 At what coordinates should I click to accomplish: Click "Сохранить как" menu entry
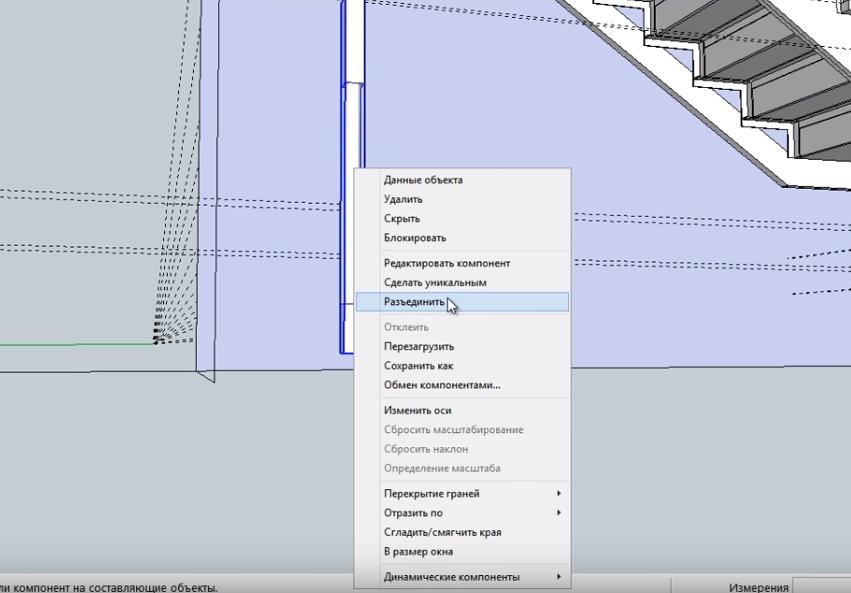click(x=418, y=366)
